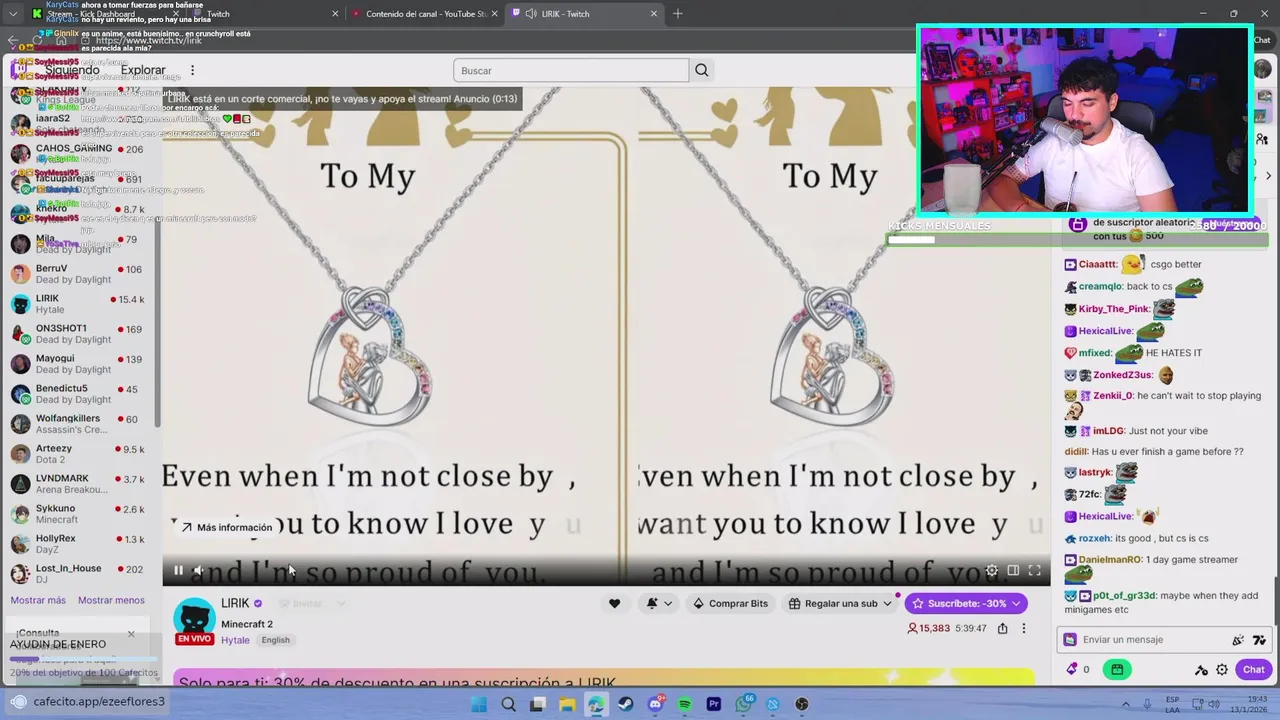This screenshot has height=720, width=1280.
Task: Switch to Contenido del canal YouTube tab
Action: click(x=424, y=13)
